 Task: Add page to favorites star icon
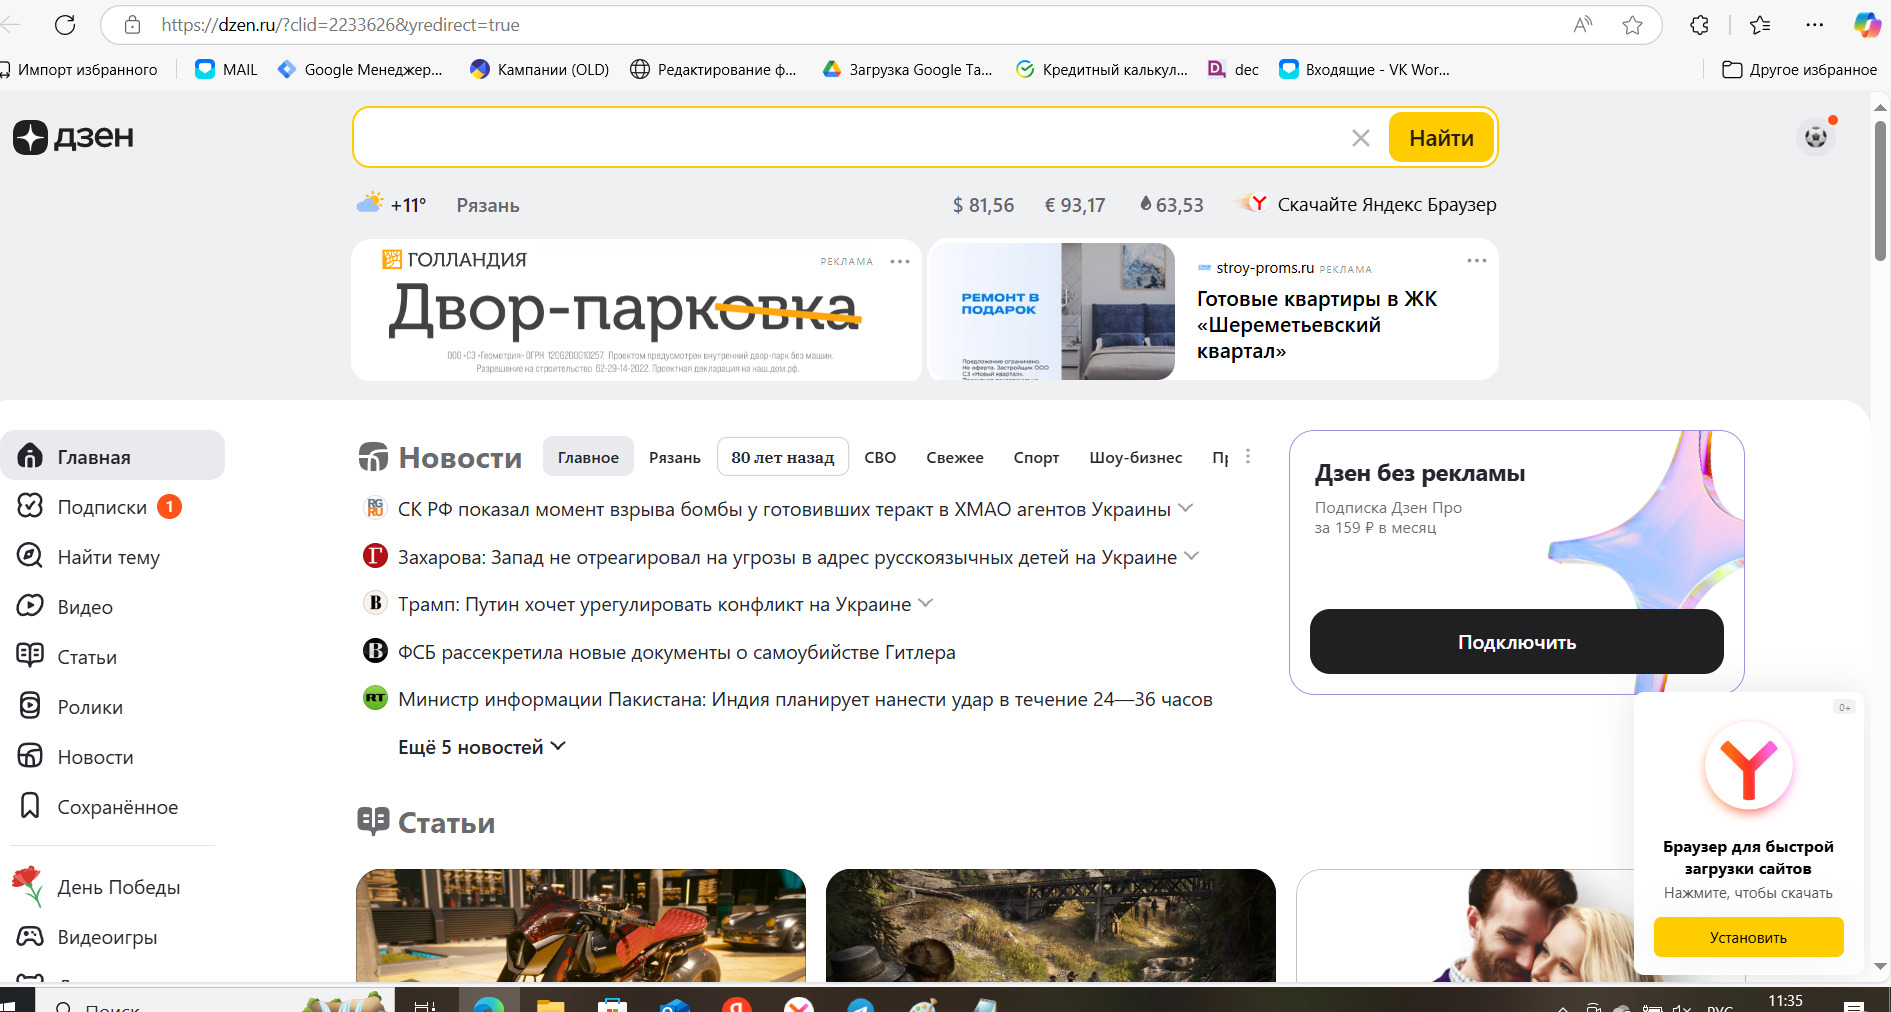point(1632,25)
